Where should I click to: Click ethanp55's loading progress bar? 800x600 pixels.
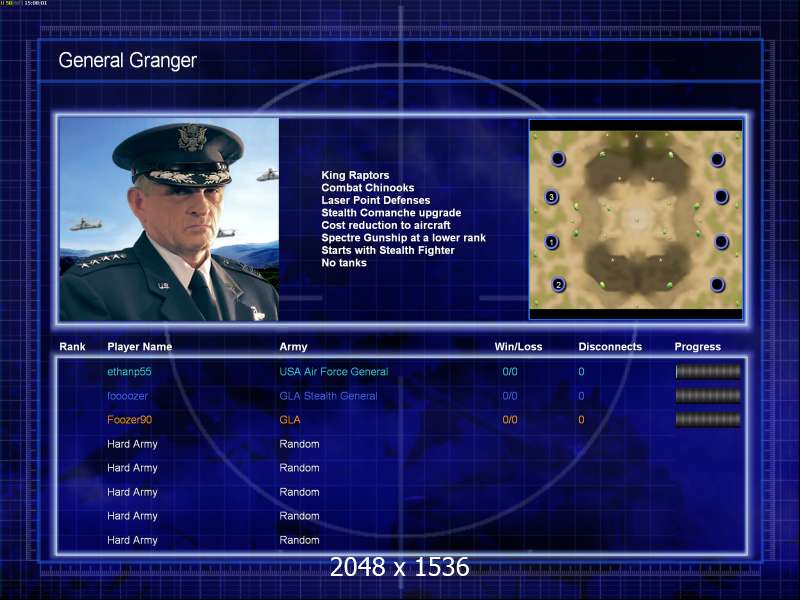pyautogui.click(x=708, y=372)
